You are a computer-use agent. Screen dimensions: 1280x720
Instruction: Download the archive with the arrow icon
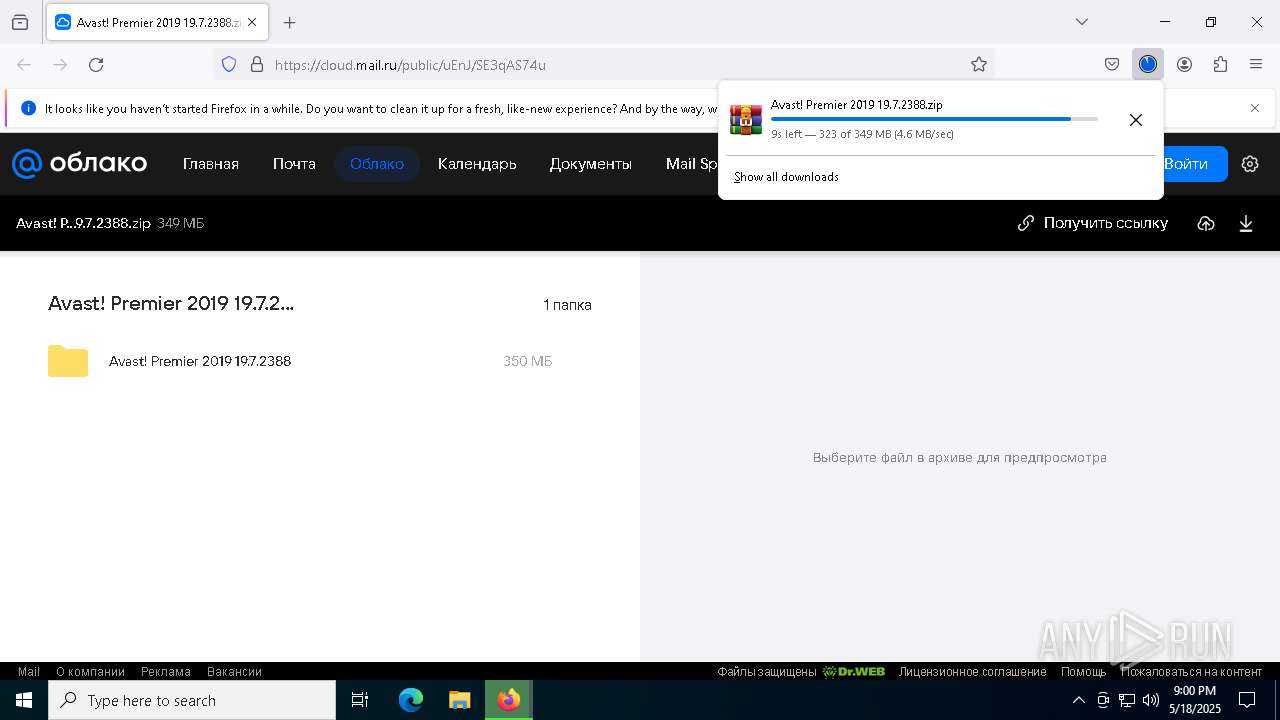pos(1246,223)
